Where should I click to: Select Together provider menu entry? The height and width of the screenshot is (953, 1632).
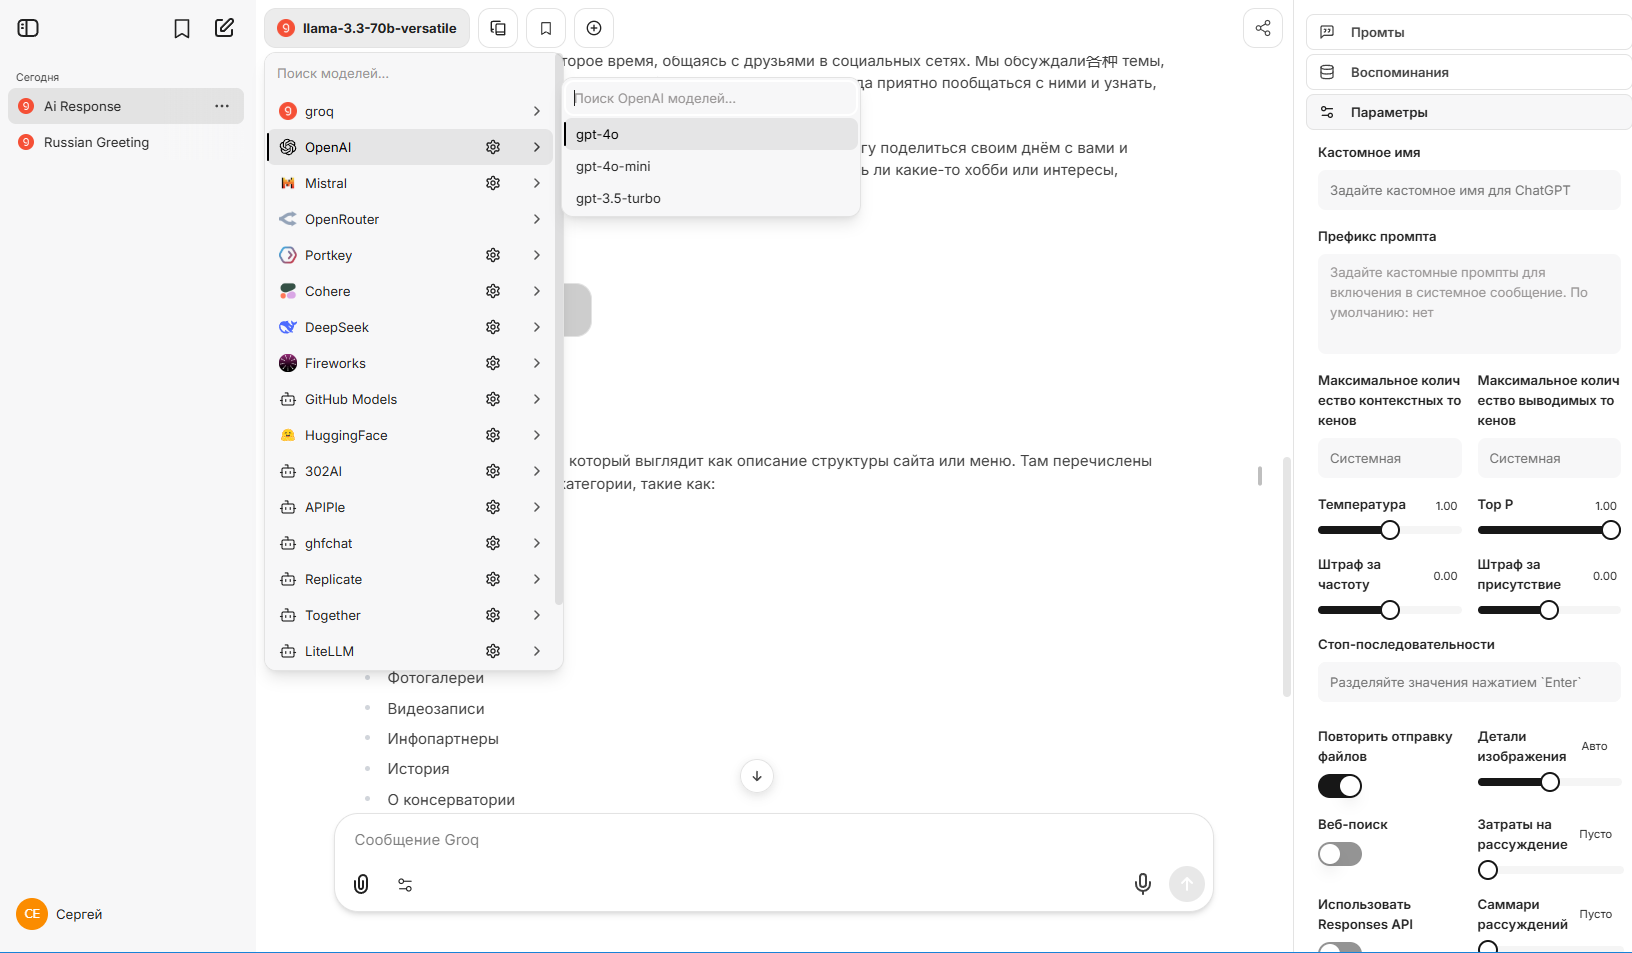(410, 615)
